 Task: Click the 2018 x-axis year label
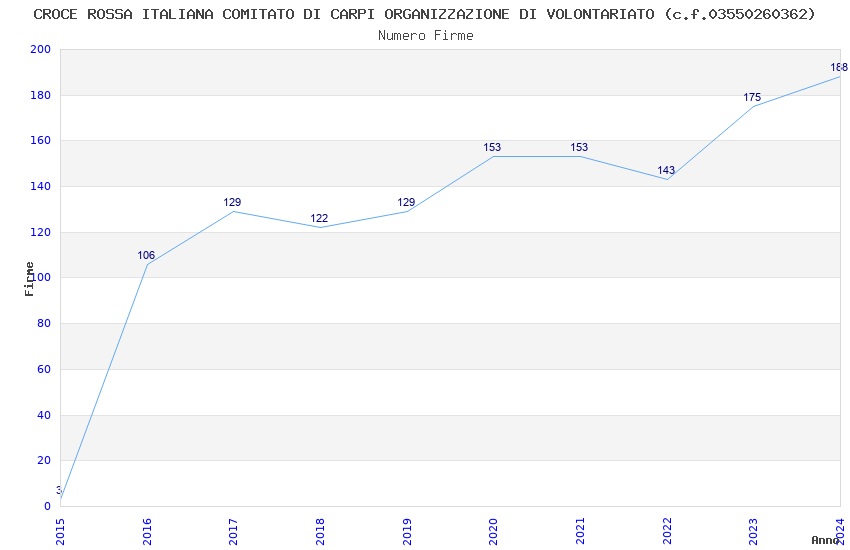click(320, 532)
